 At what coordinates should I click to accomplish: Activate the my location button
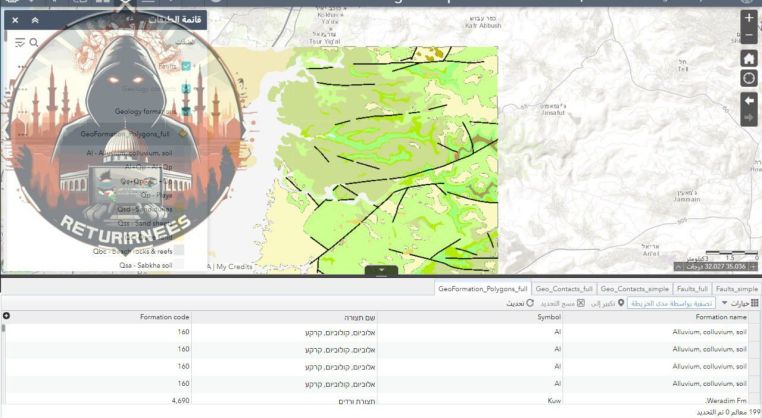(x=749, y=78)
